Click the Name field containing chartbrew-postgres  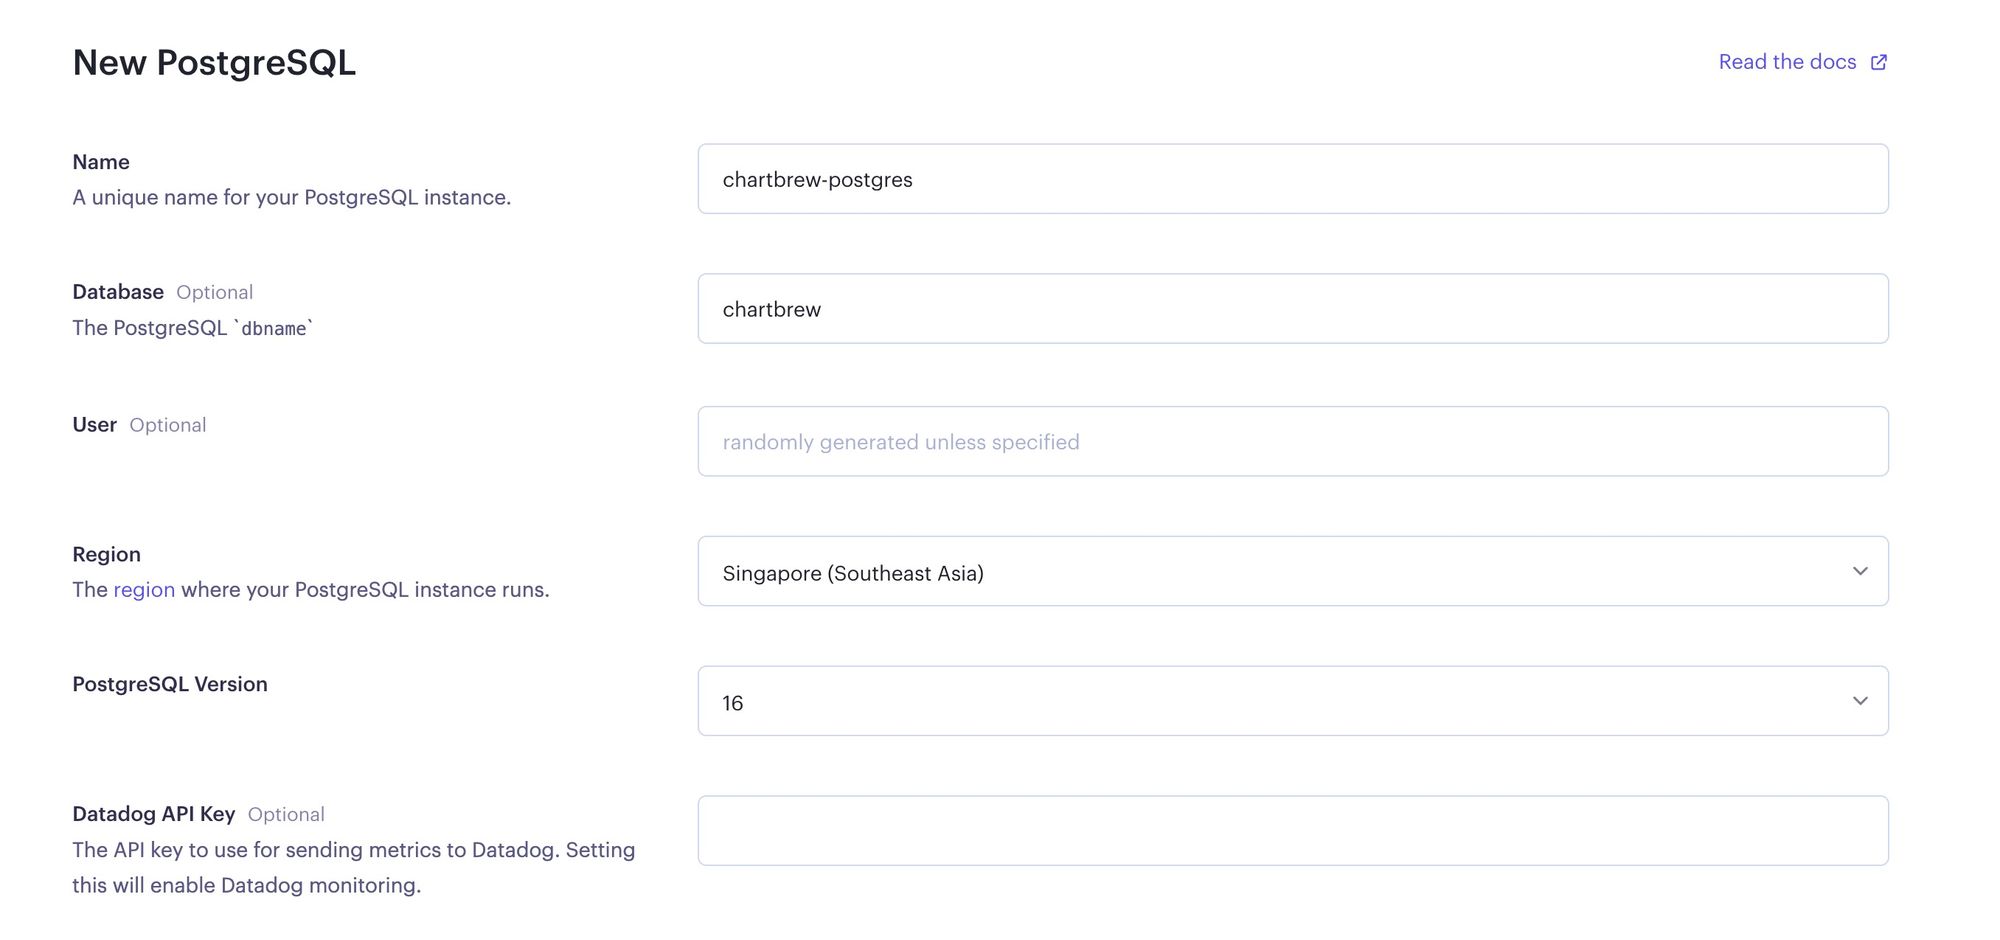tap(1293, 178)
